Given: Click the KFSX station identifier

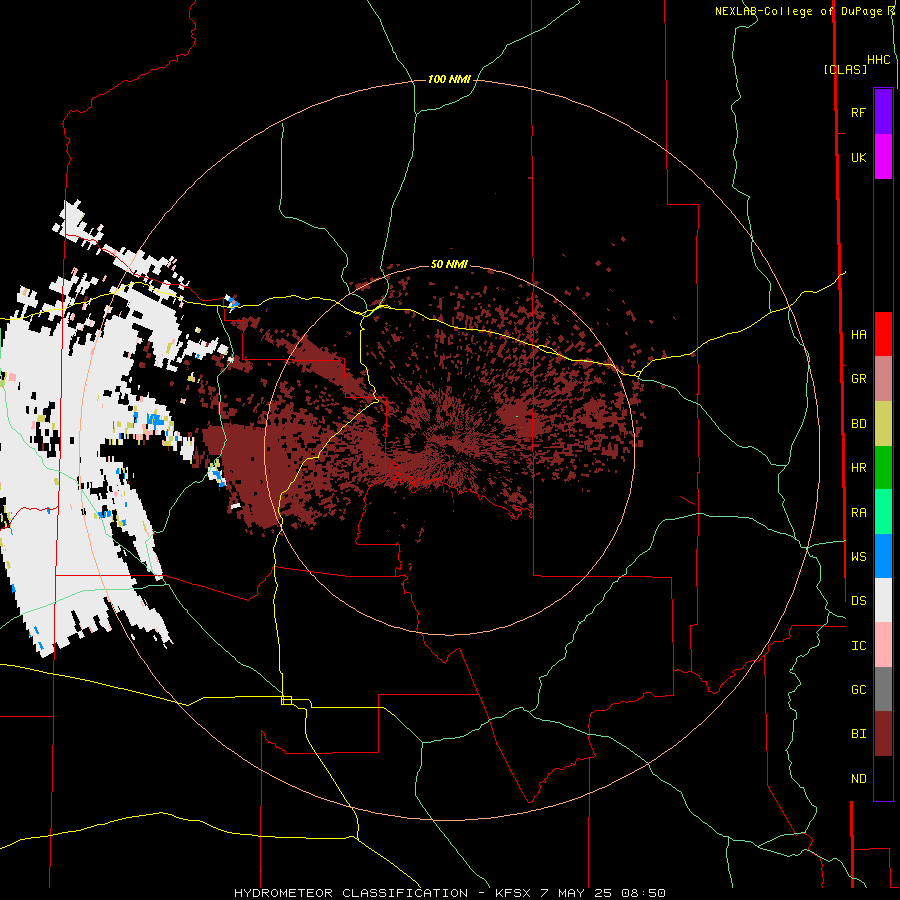Looking at the screenshot, I should 513,893.
